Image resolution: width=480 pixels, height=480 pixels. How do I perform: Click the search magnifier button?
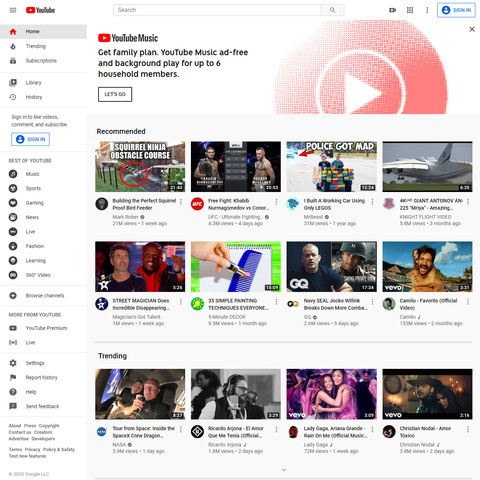[x=332, y=10]
